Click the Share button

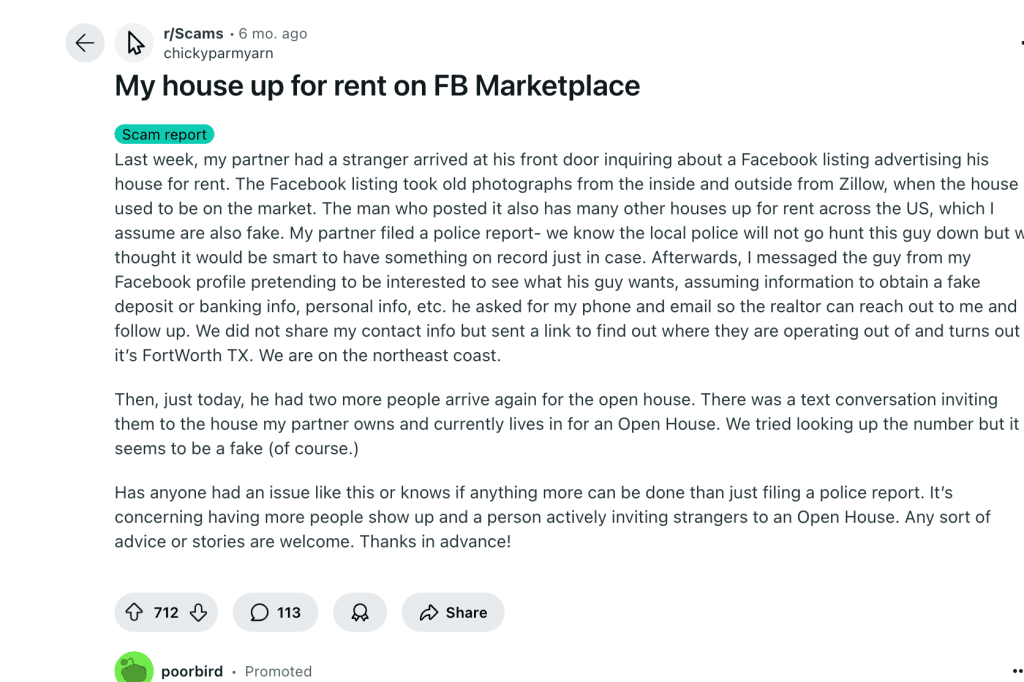453,612
